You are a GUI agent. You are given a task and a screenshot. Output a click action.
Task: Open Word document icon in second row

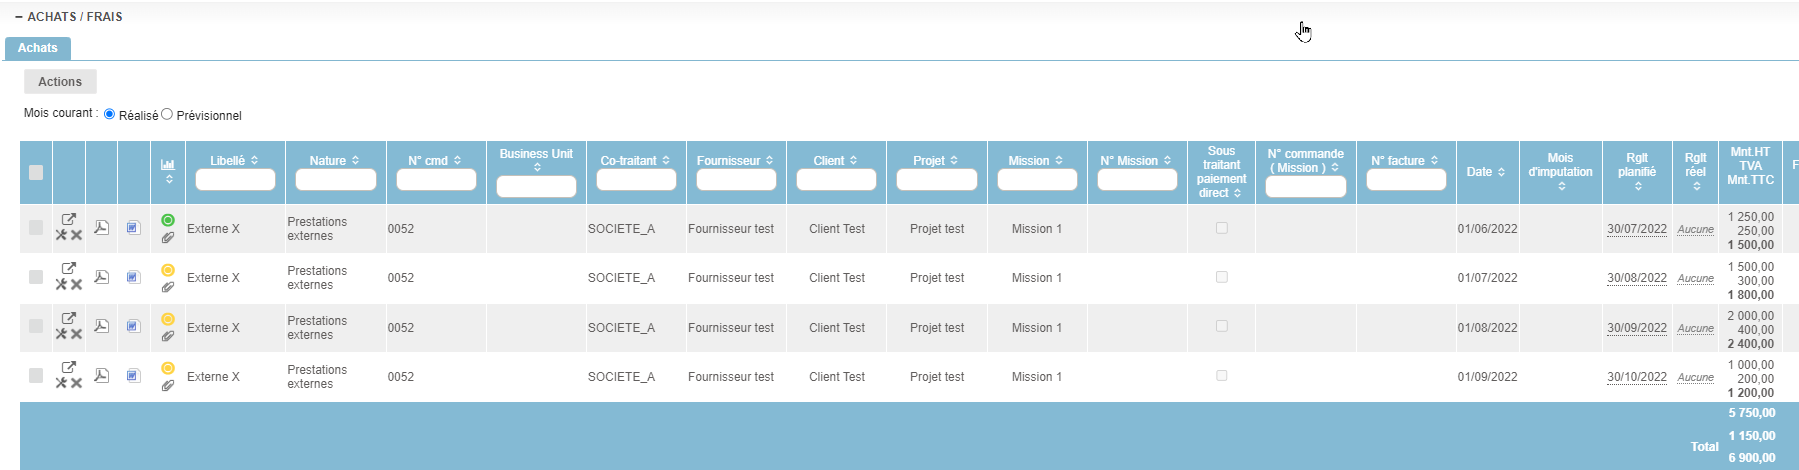(x=133, y=277)
